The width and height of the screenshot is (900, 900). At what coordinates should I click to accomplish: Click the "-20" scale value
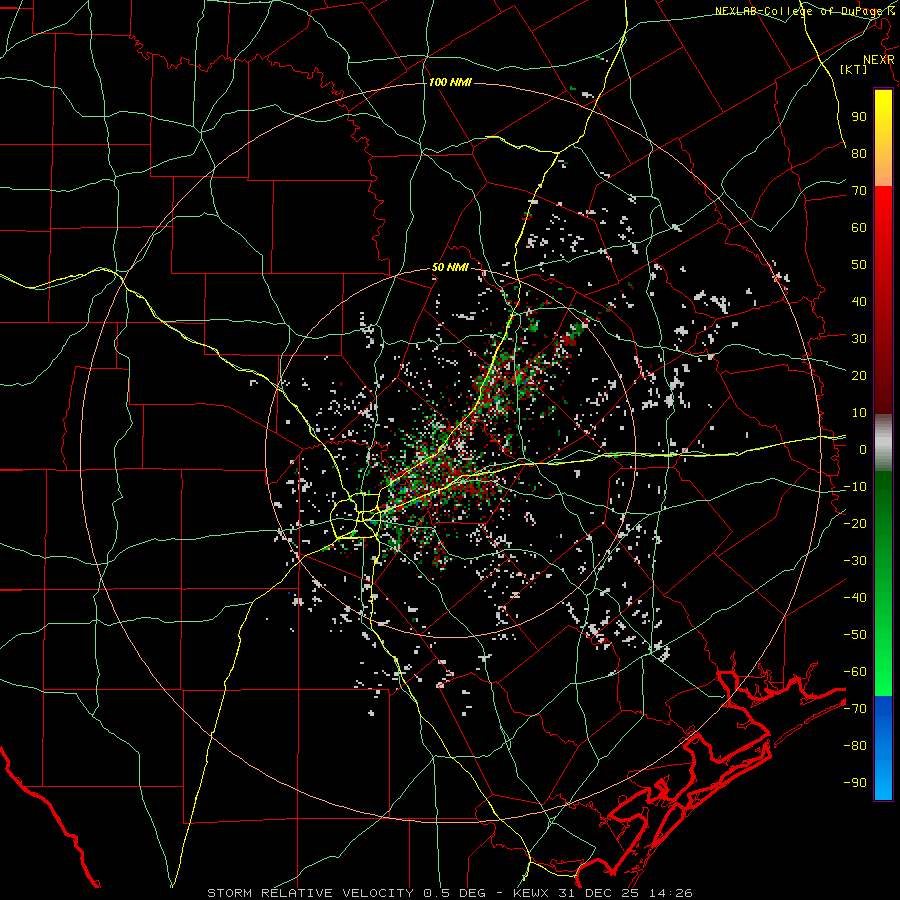pos(855,523)
